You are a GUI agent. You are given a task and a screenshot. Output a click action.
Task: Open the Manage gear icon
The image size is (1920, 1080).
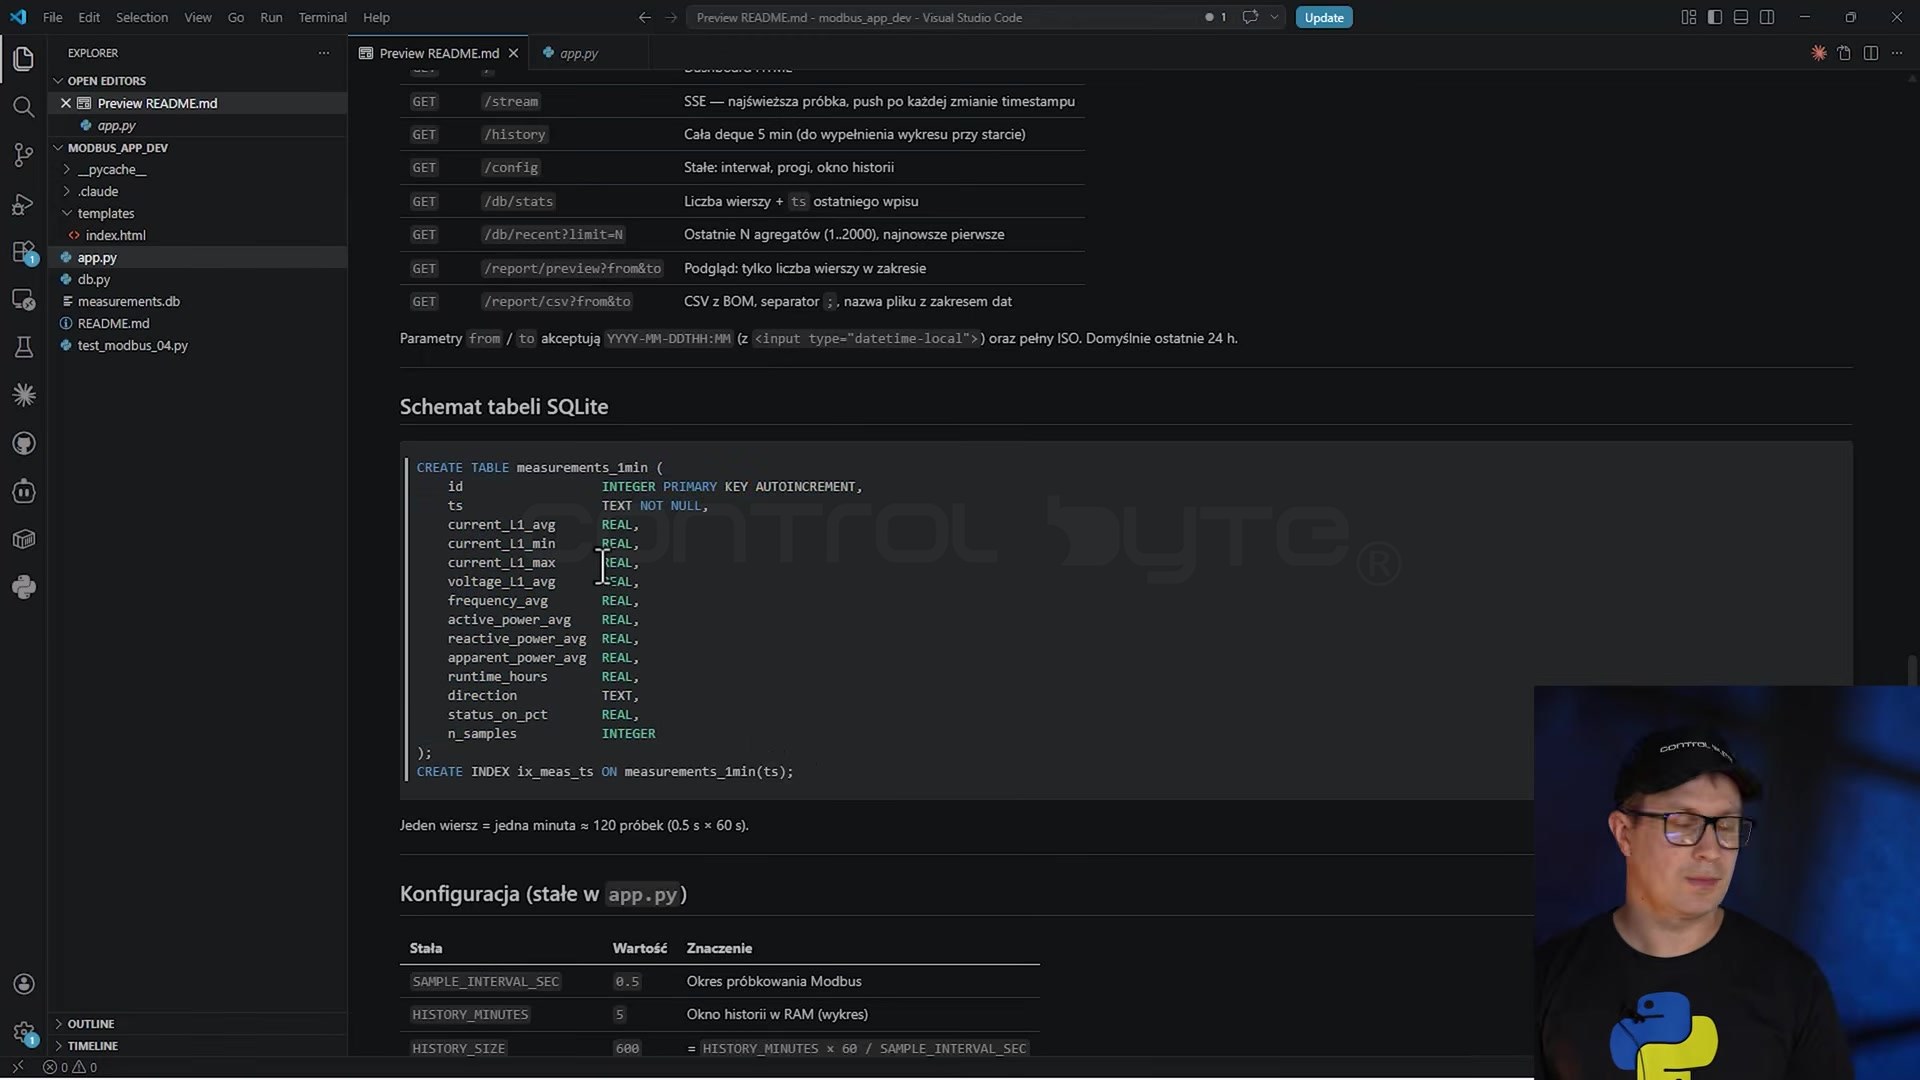coord(24,1032)
